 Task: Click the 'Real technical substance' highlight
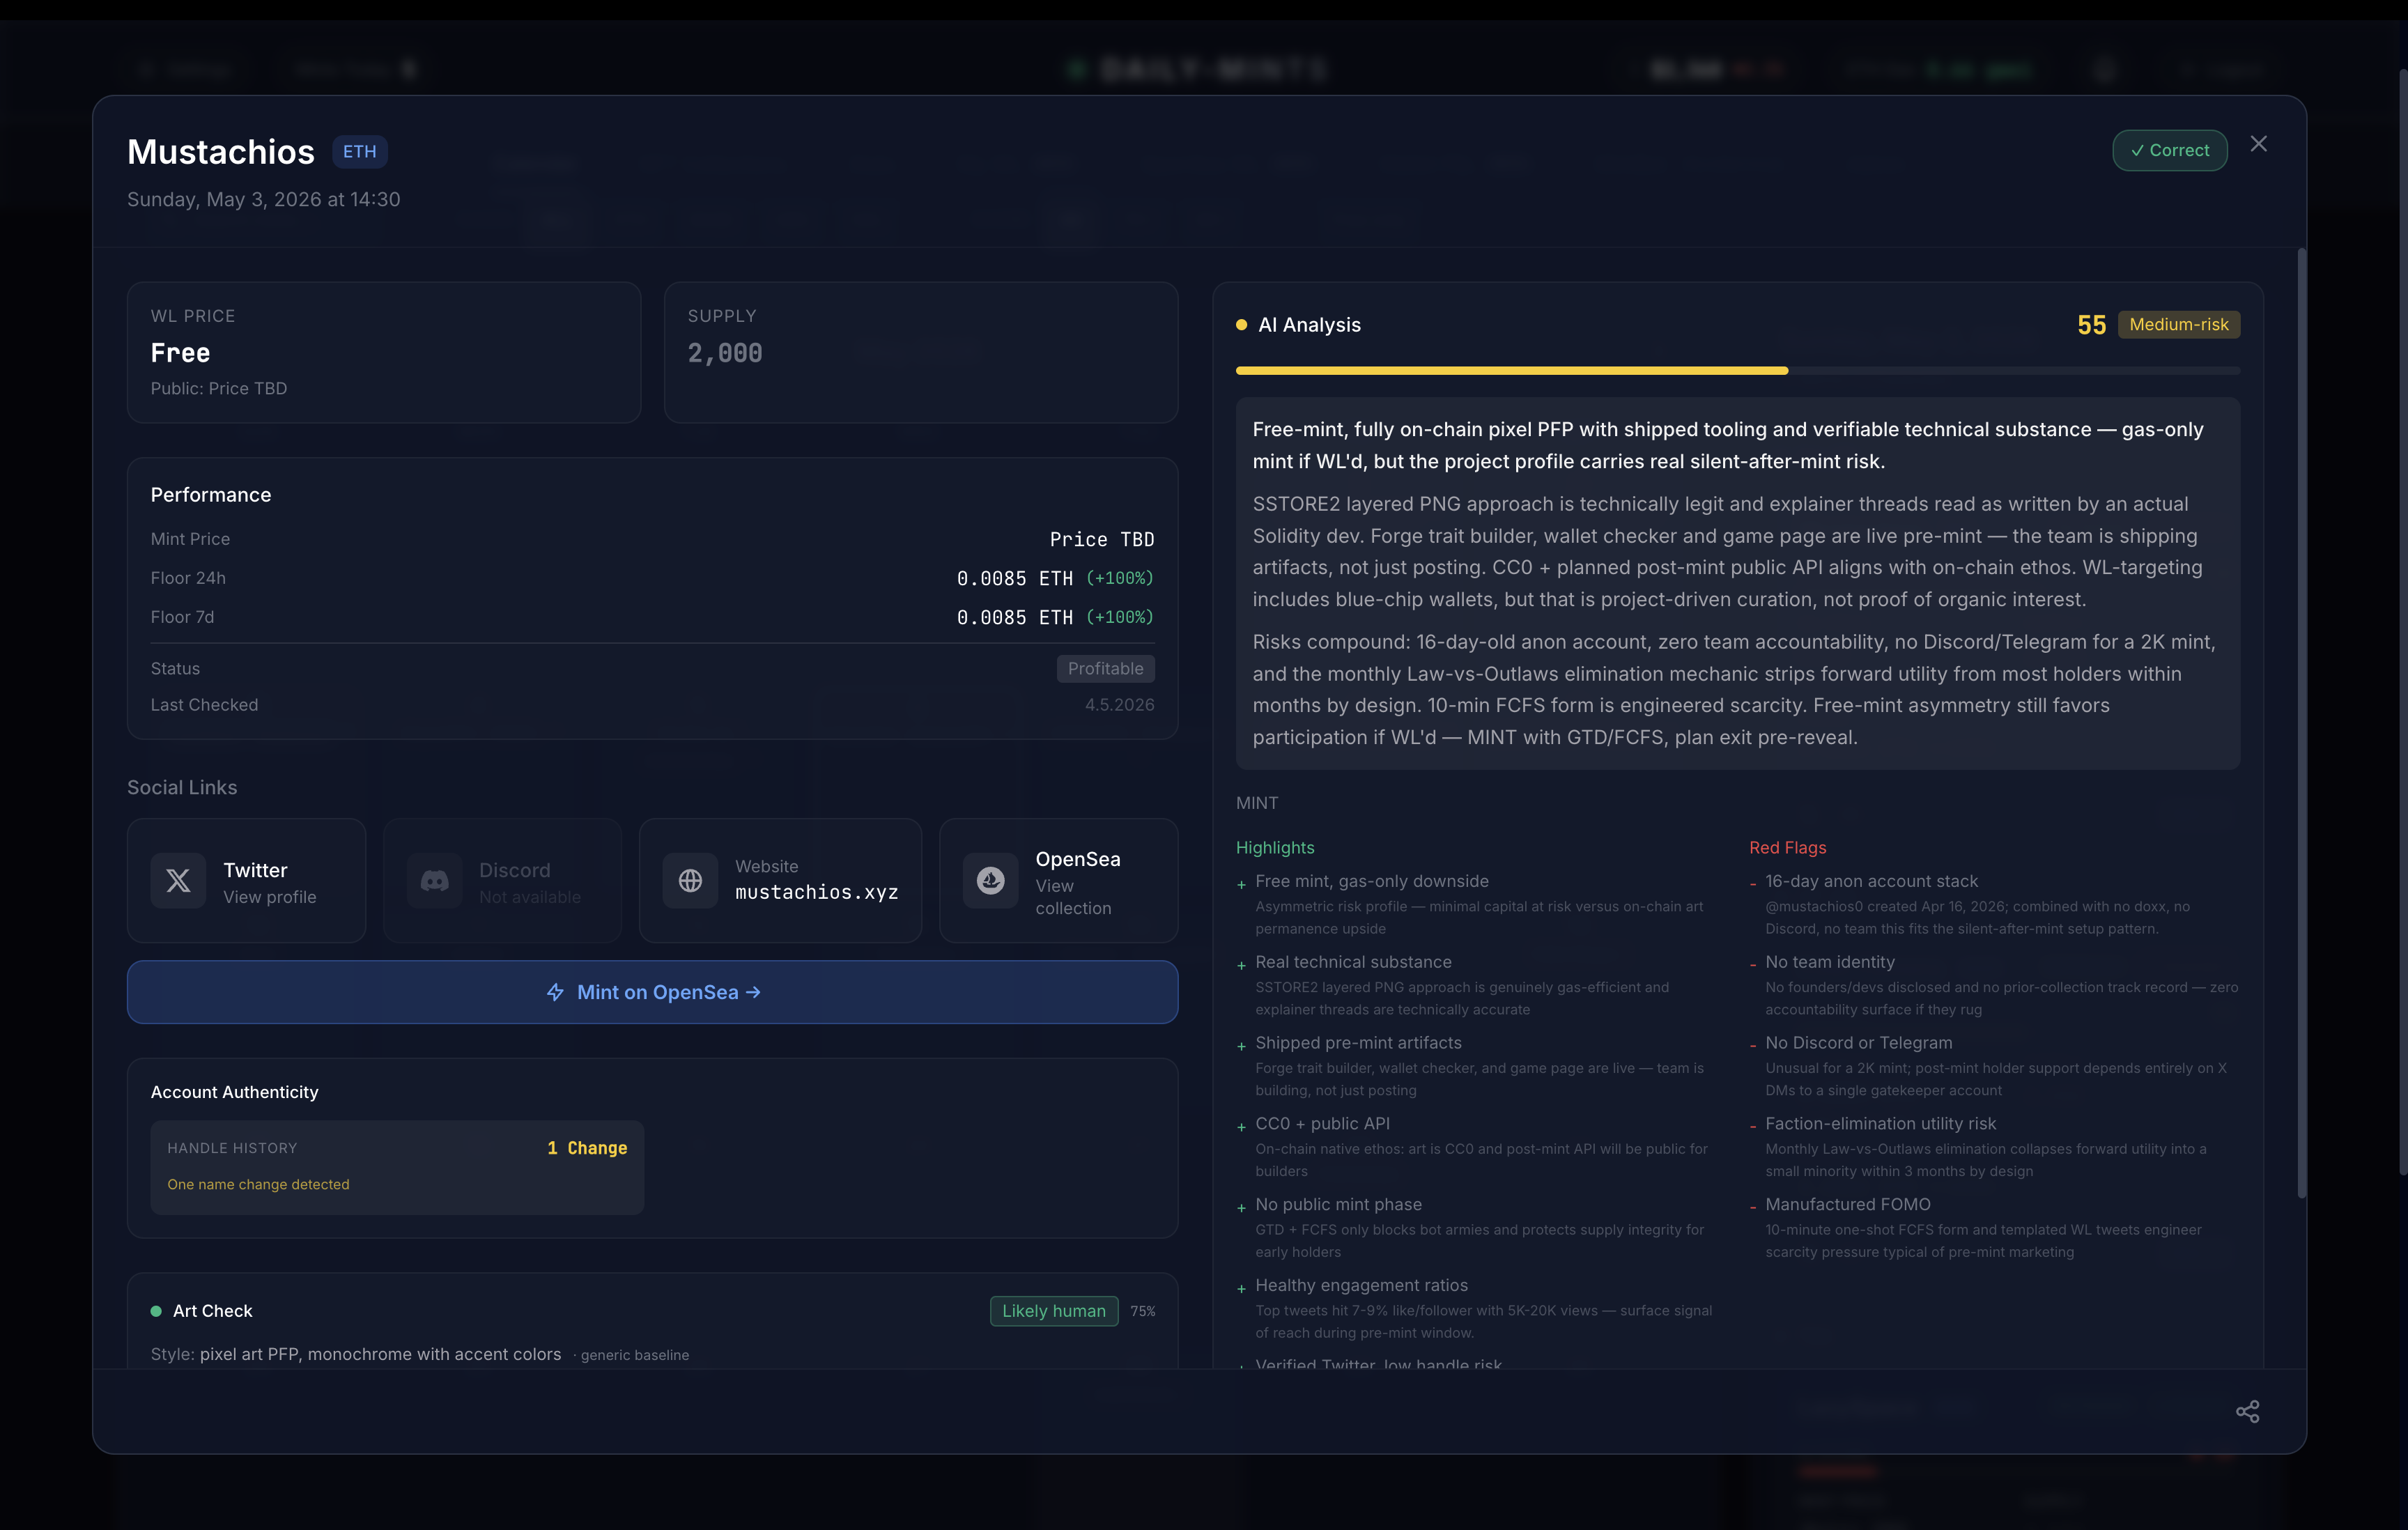point(1353,962)
